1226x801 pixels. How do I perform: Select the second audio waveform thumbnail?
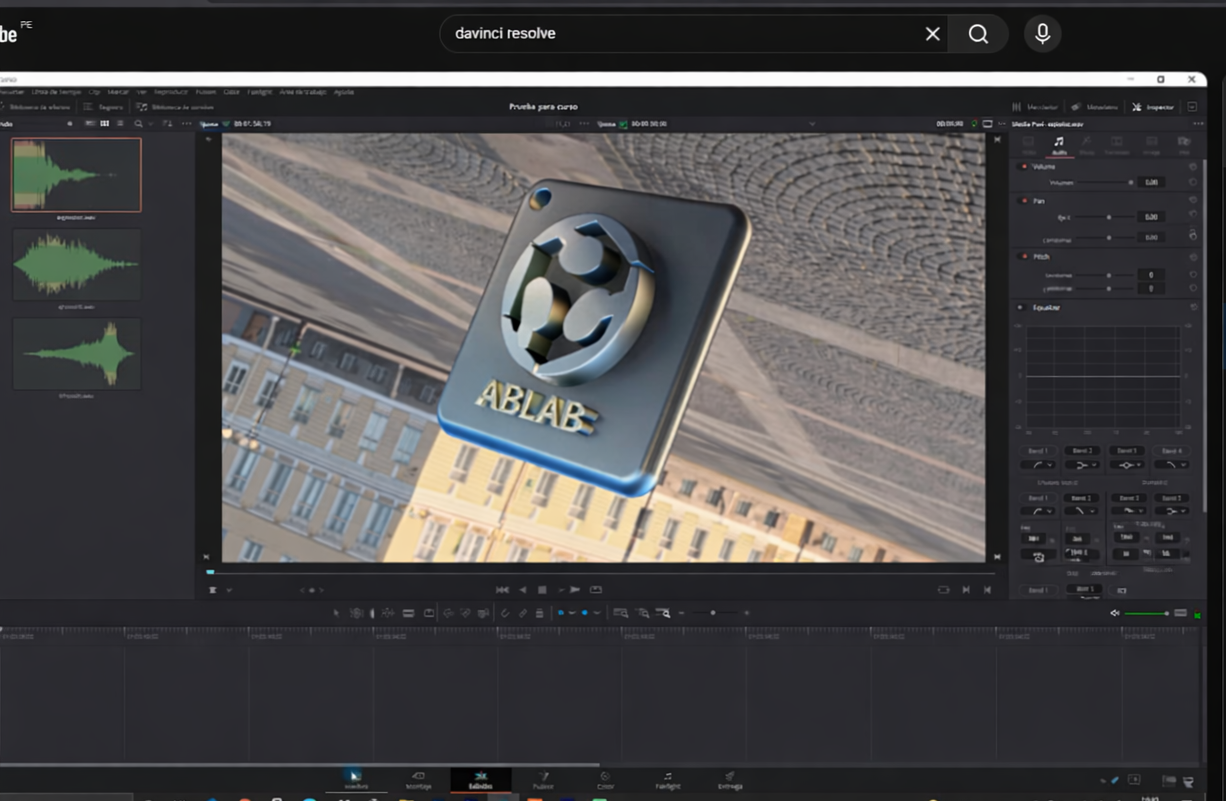point(76,264)
